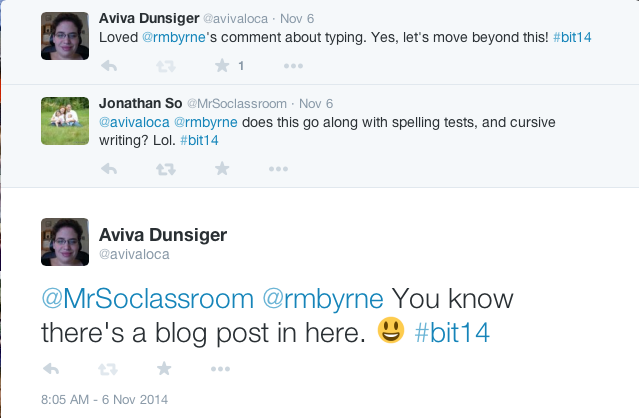Screen dimensions: 639x418
Task: Favorite the main blog post tweet
Action: [164, 369]
